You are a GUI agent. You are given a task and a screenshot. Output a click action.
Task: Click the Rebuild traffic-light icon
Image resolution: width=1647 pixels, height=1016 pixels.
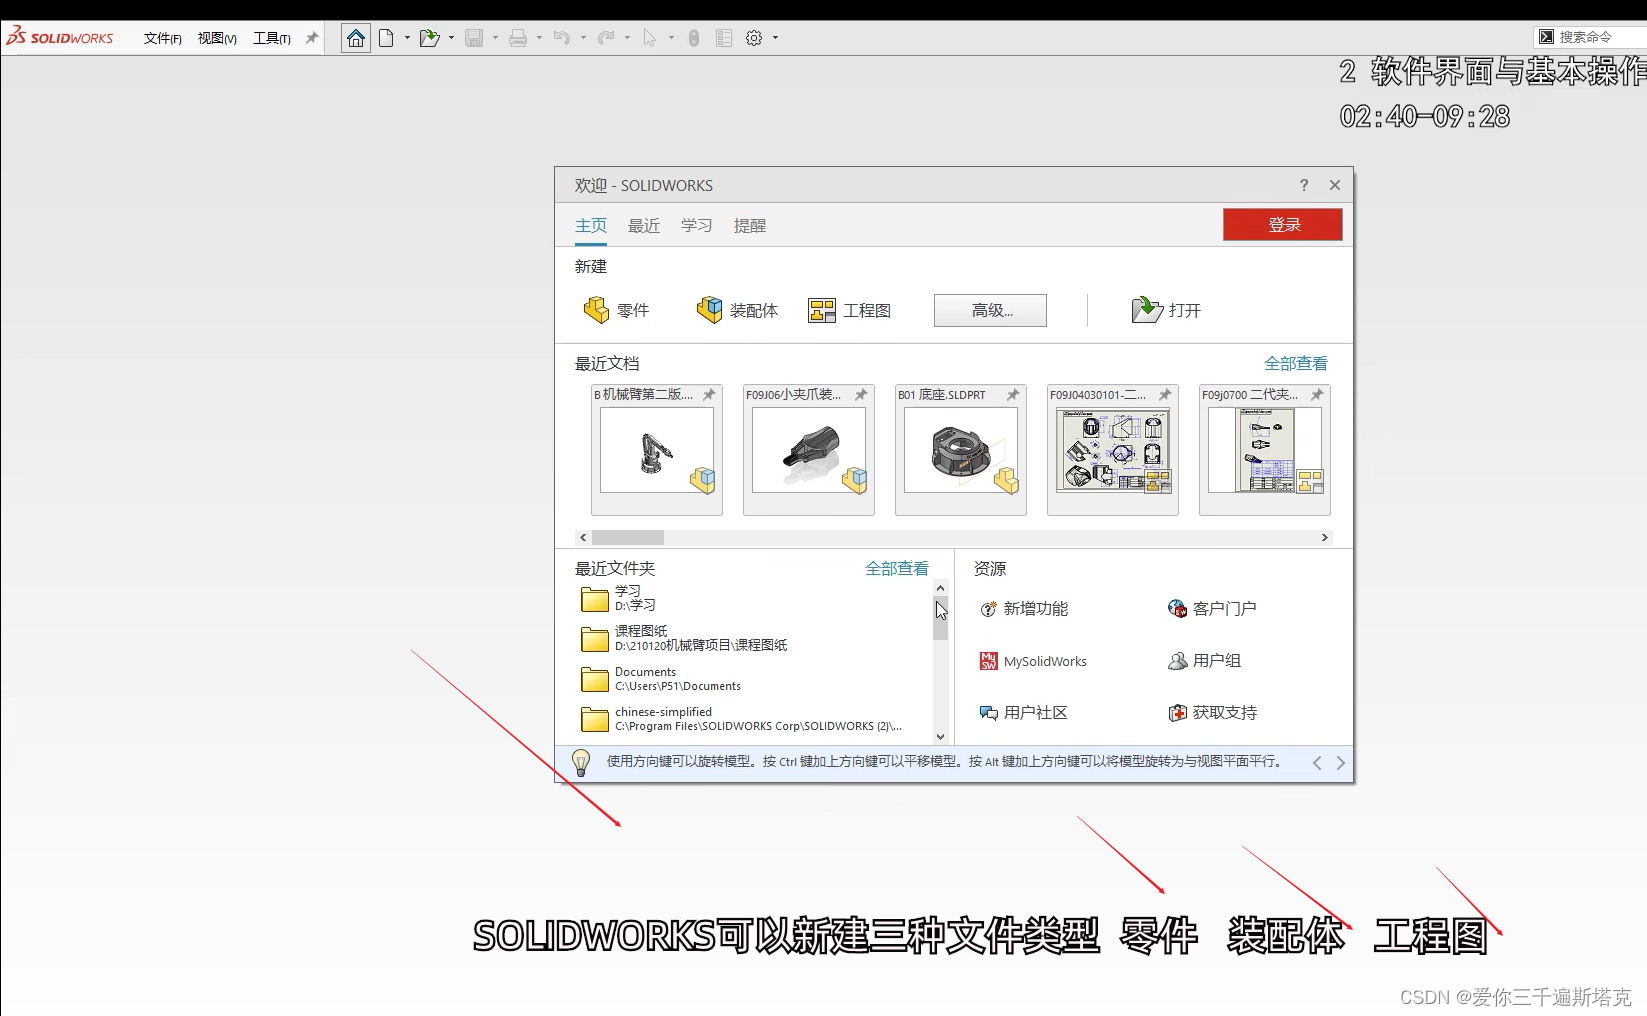click(x=694, y=38)
